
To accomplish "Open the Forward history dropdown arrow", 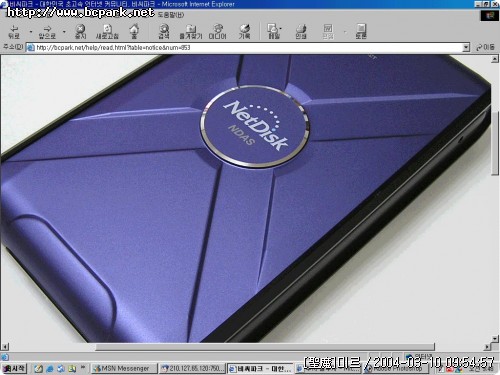I will click(x=64, y=32).
